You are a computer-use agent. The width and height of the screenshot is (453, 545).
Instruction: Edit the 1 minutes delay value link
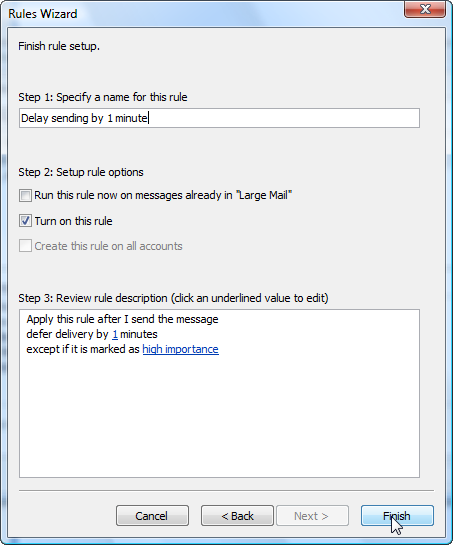coord(115,334)
